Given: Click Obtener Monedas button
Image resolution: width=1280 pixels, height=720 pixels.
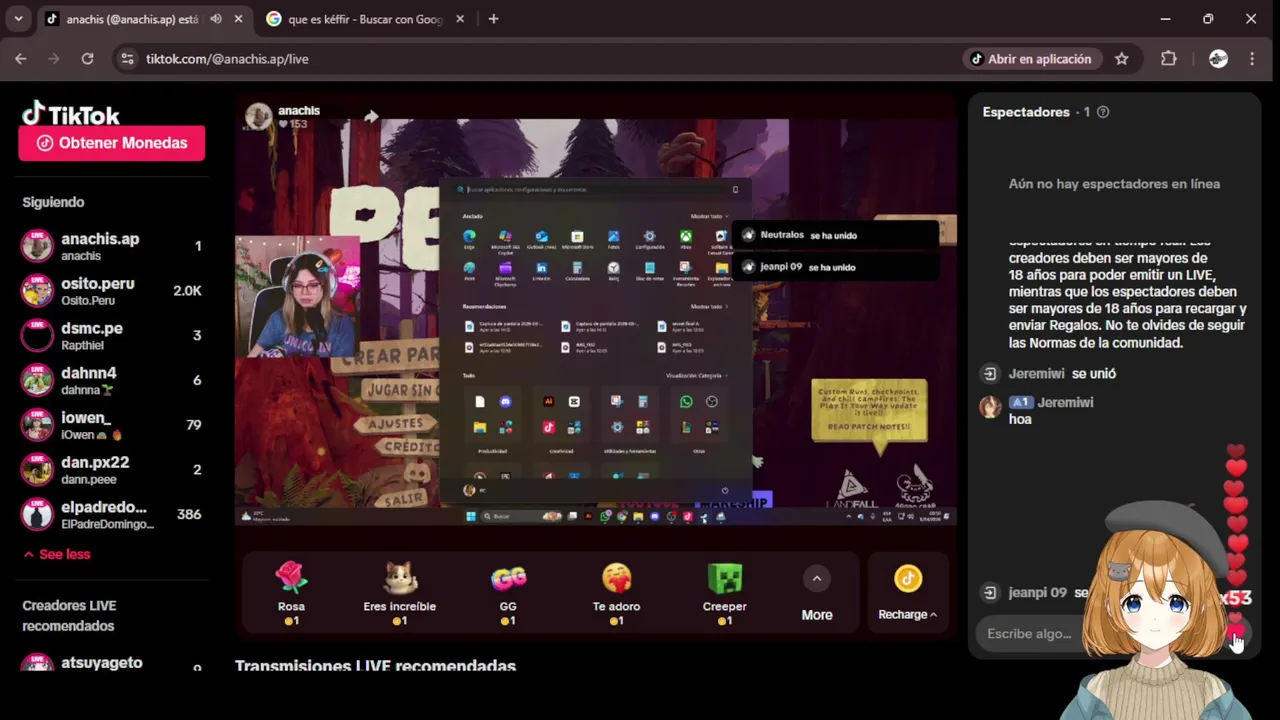Looking at the screenshot, I should coord(112,143).
